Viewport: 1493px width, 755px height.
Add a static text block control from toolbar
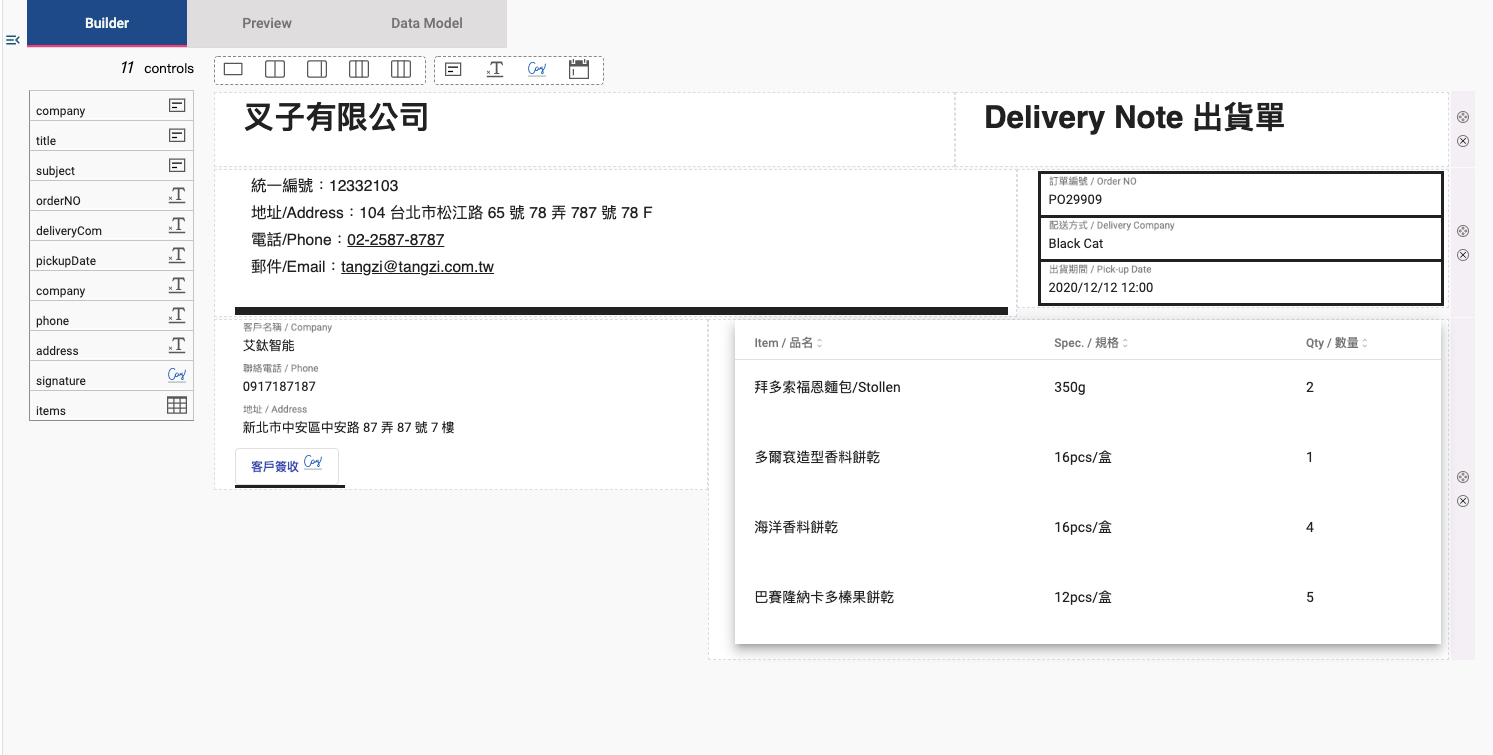453,70
